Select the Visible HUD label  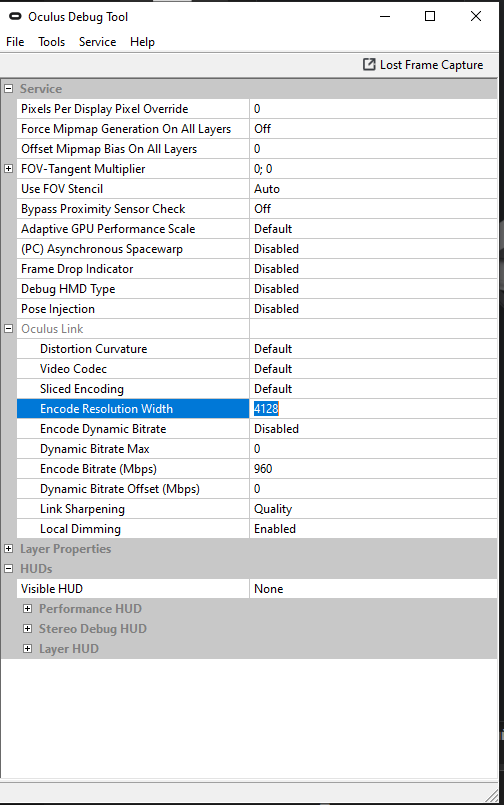(52, 589)
